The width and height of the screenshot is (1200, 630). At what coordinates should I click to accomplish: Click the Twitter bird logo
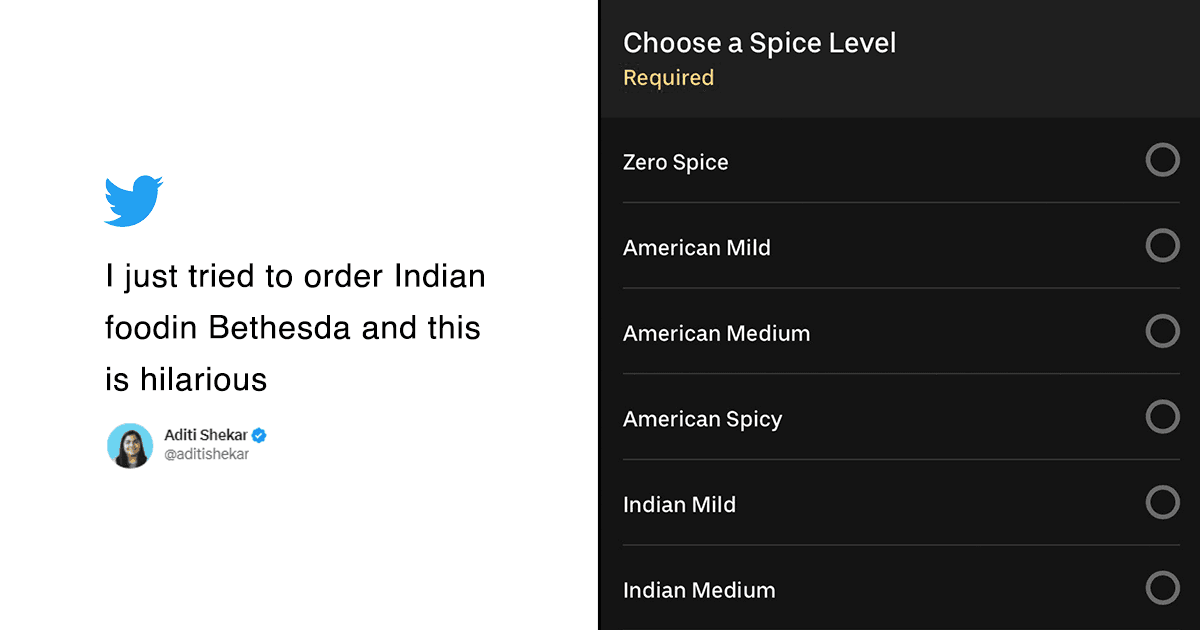(132, 199)
